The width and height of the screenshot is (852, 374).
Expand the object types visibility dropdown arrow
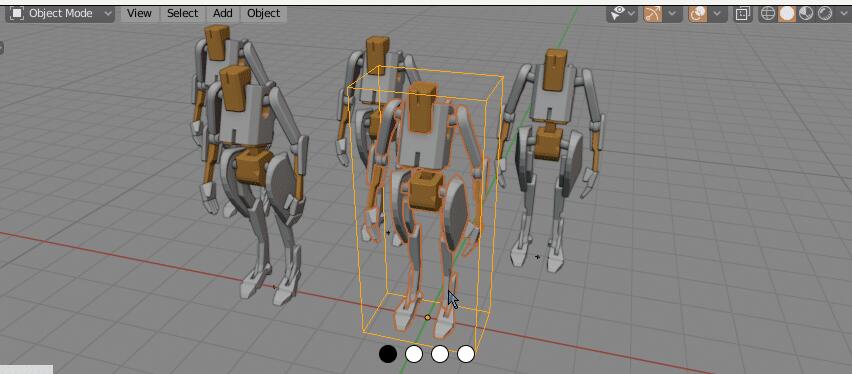coord(632,14)
